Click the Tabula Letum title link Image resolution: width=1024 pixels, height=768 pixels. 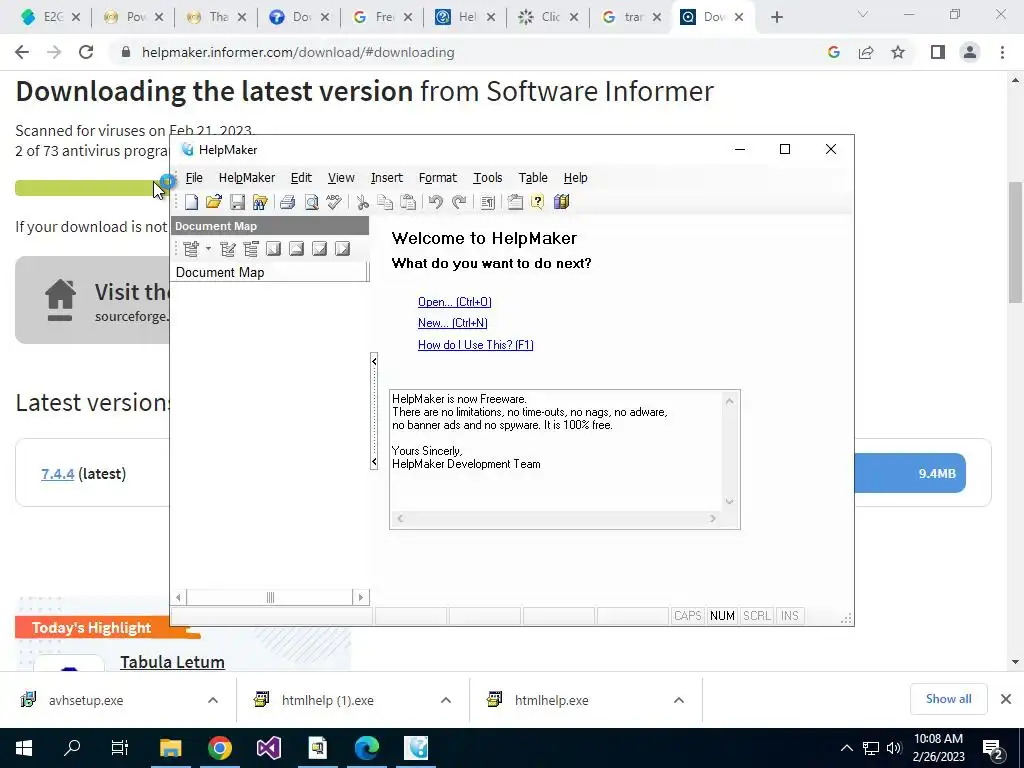point(172,662)
